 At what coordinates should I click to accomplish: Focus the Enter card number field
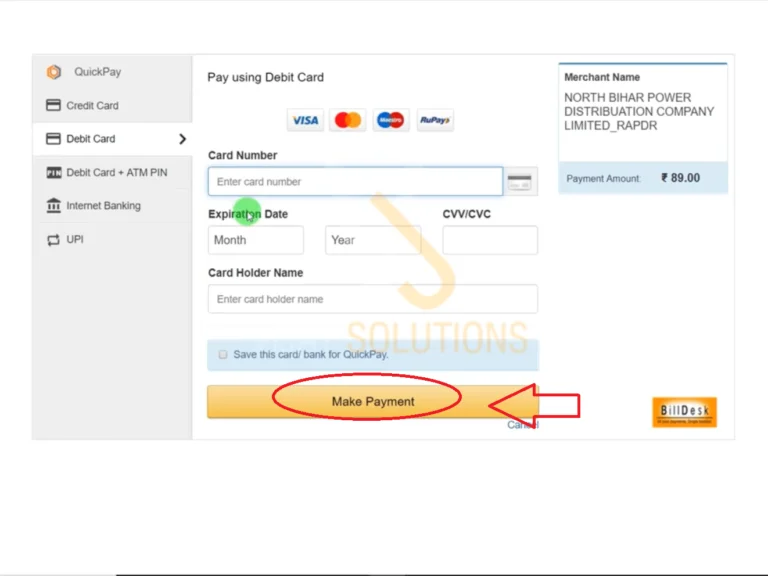tap(356, 182)
